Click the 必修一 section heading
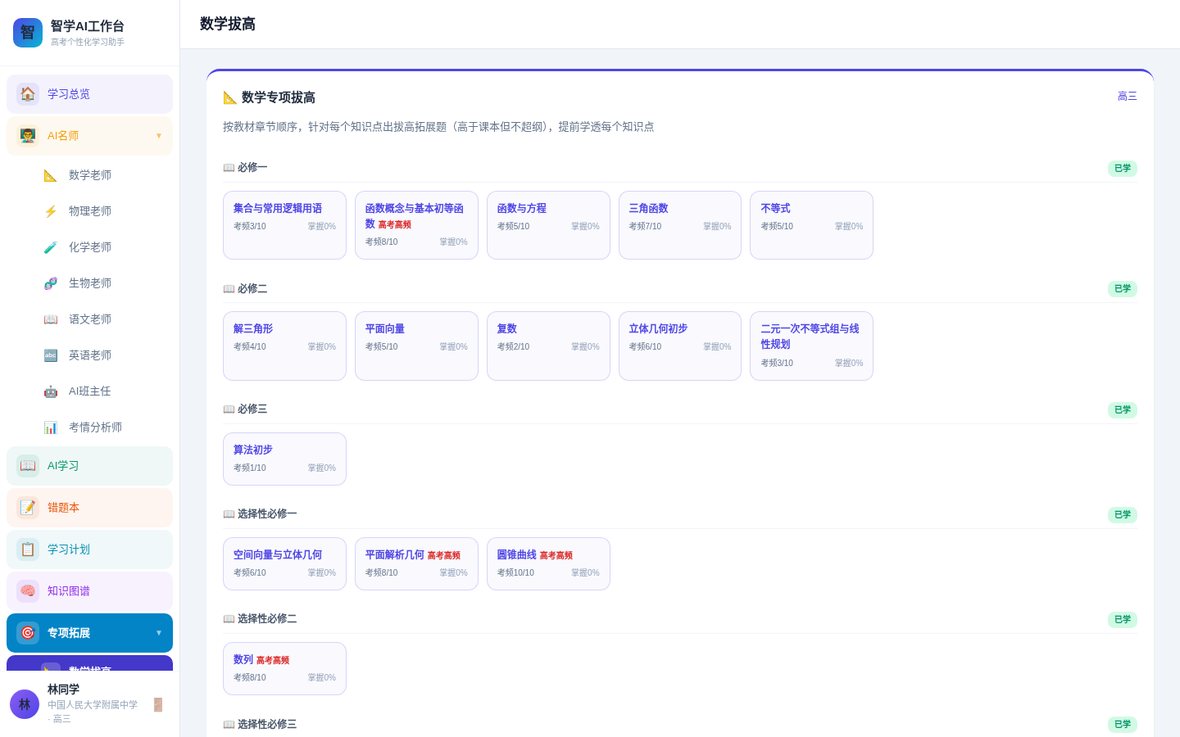 click(x=245, y=167)
